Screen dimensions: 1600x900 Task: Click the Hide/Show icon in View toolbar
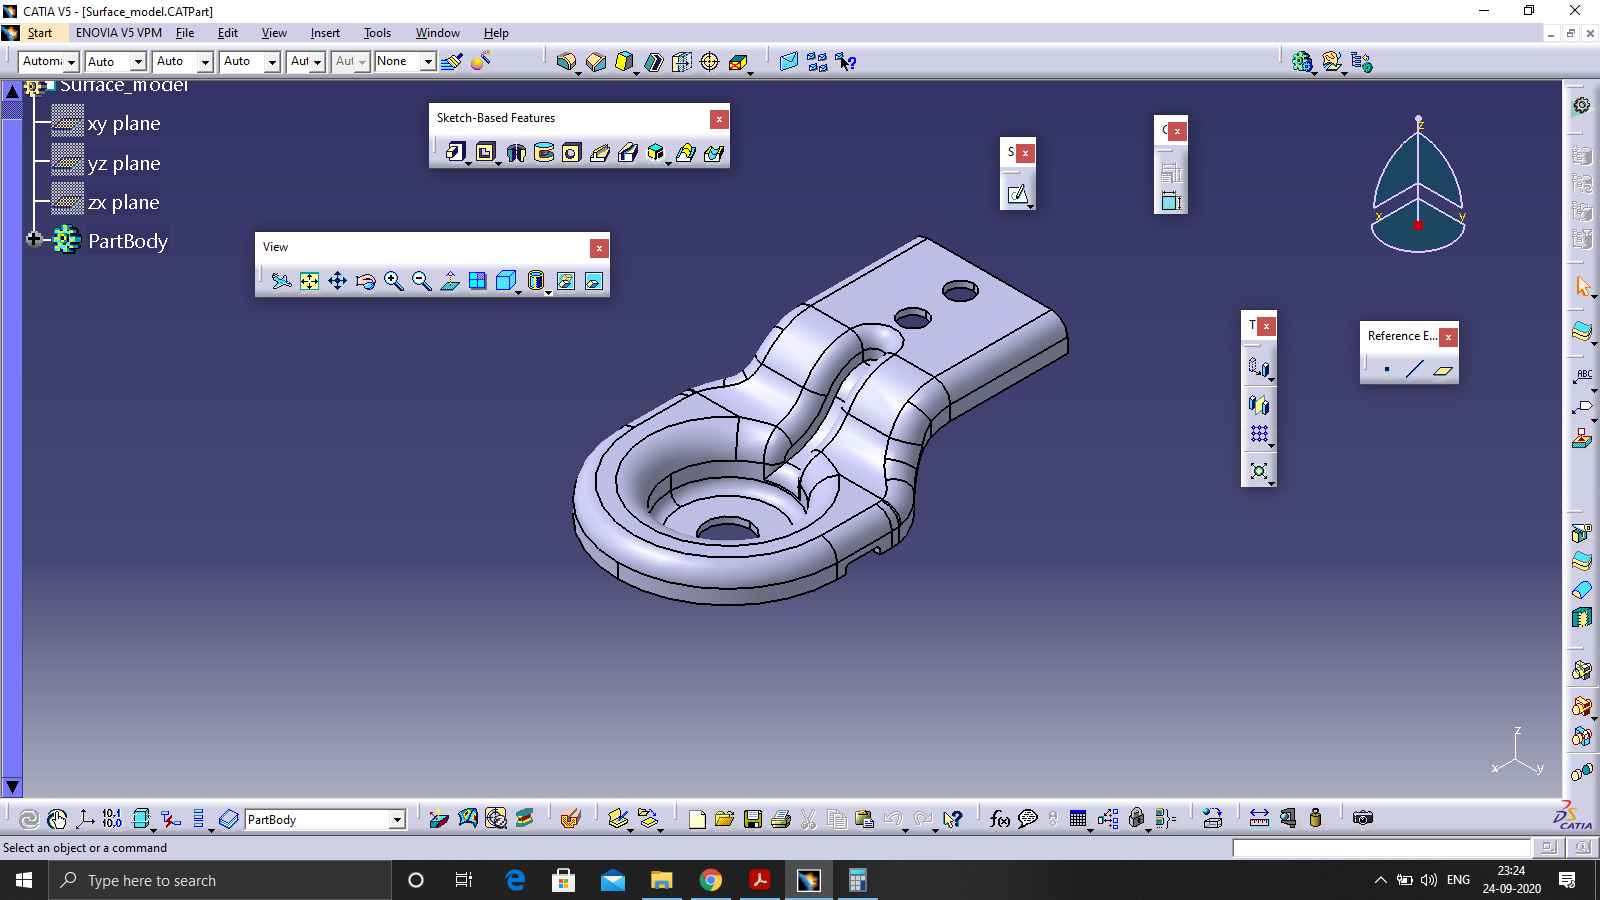coord(566,281)
